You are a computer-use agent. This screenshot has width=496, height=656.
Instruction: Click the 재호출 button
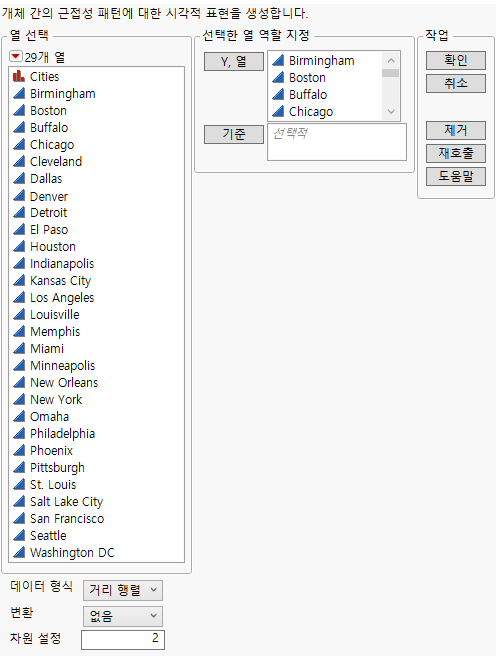[x=456, y=153]
